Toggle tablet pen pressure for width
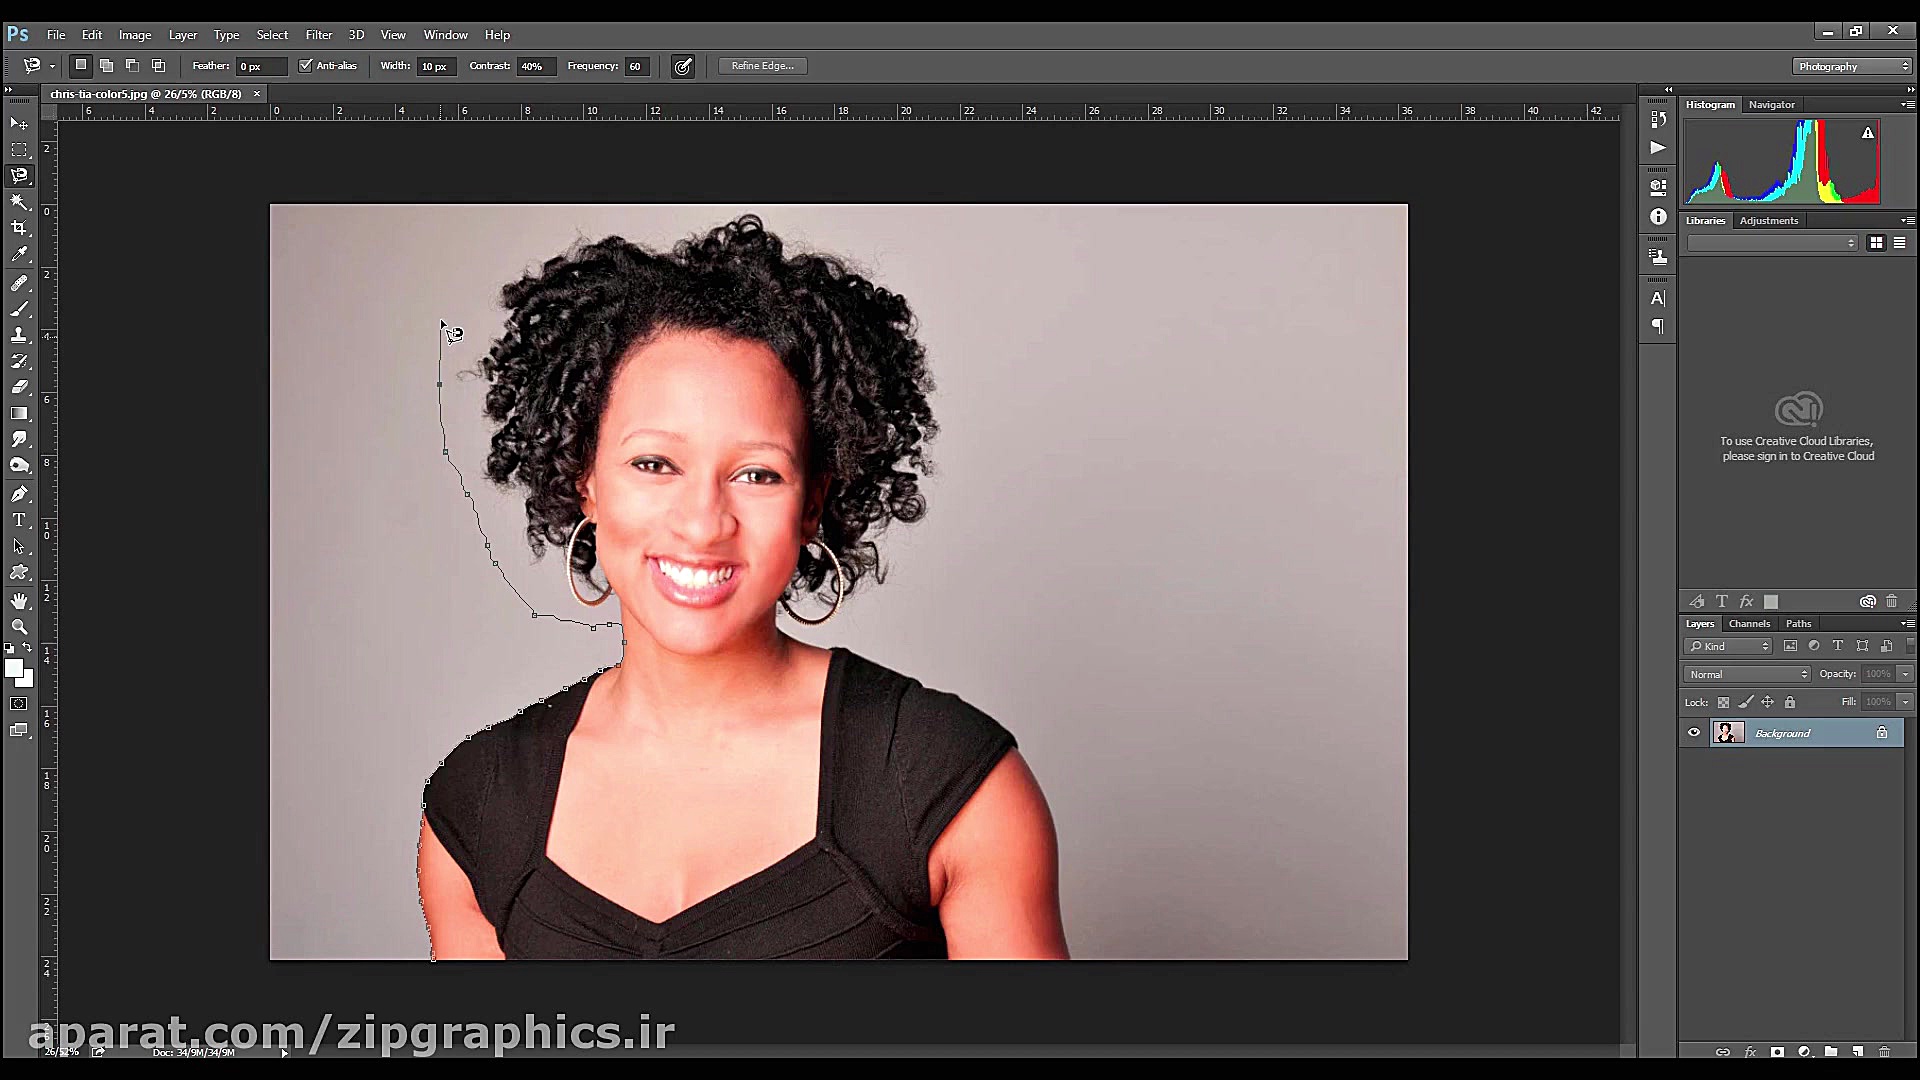The image size is (1920, 1080). point(683,67)
